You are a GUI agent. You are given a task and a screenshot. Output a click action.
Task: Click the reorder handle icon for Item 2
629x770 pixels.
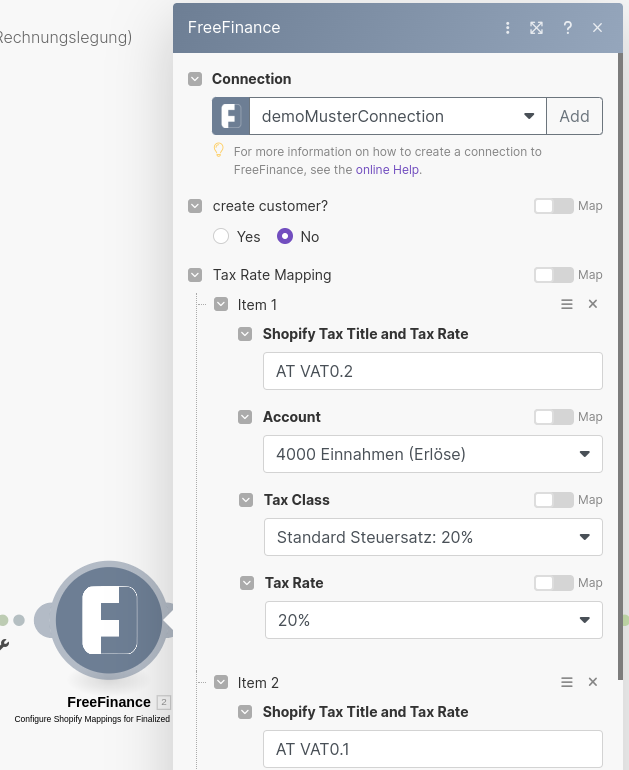567,682
